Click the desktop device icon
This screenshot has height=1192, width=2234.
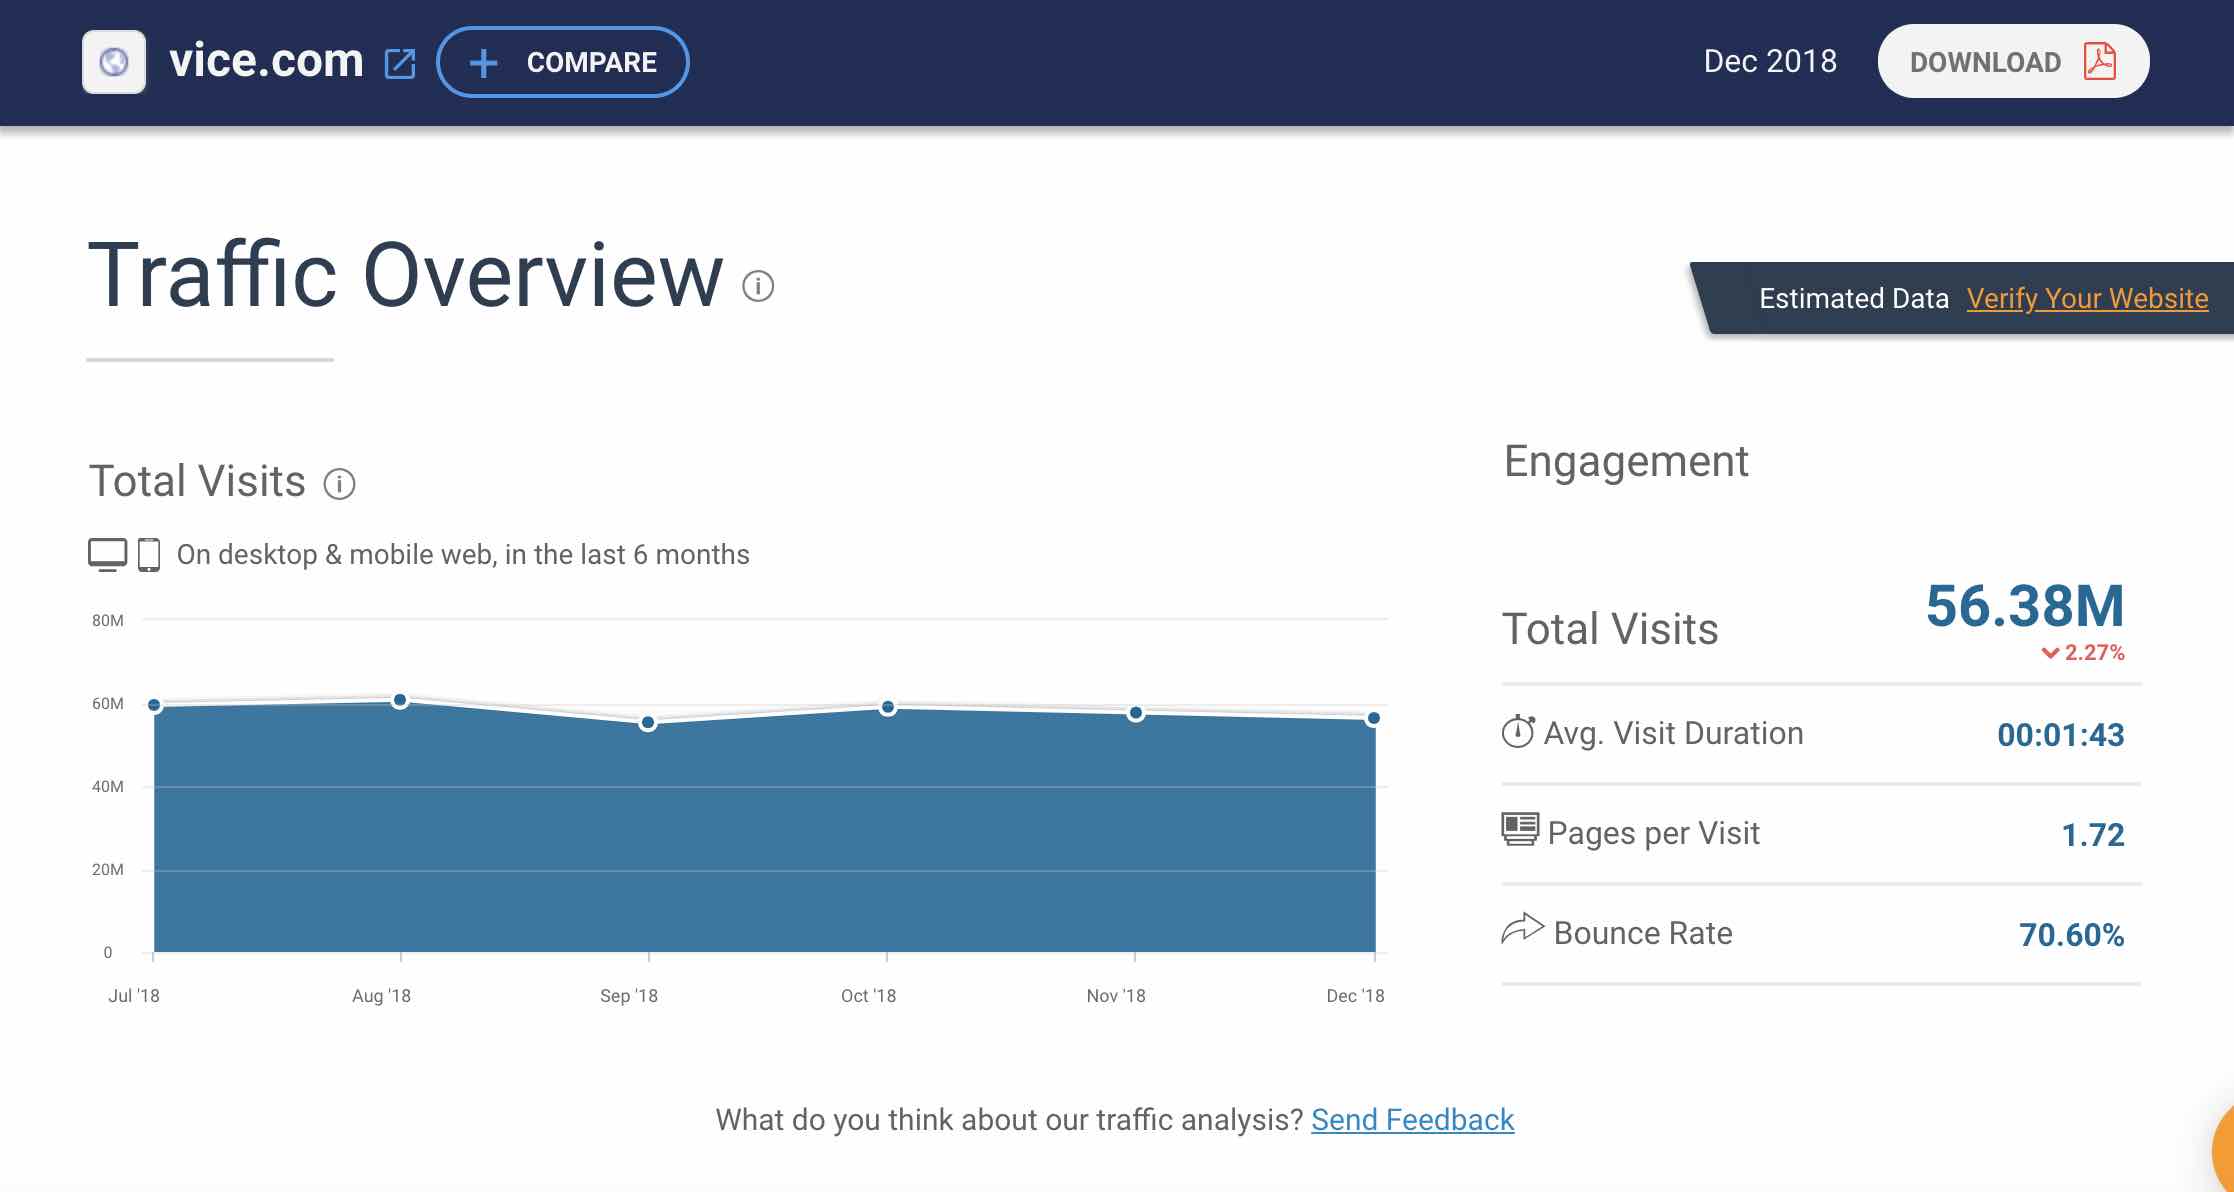107,554
